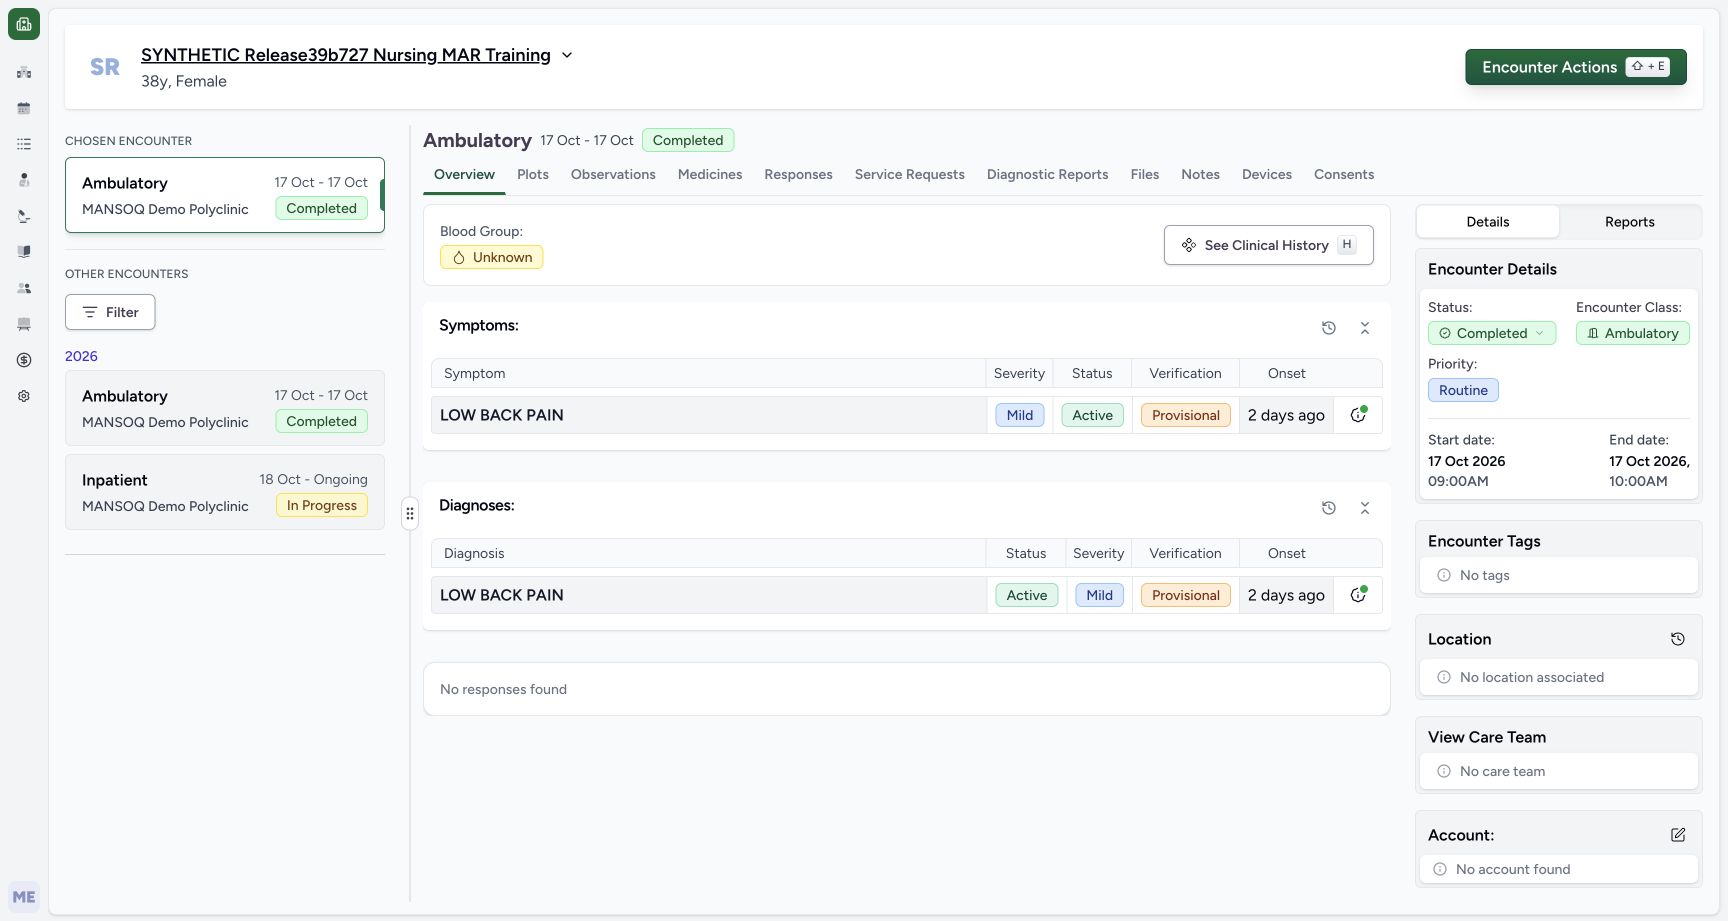
Task: Open patient name SYNTHETIC Release39b727 link
Action: coord(346,55)
